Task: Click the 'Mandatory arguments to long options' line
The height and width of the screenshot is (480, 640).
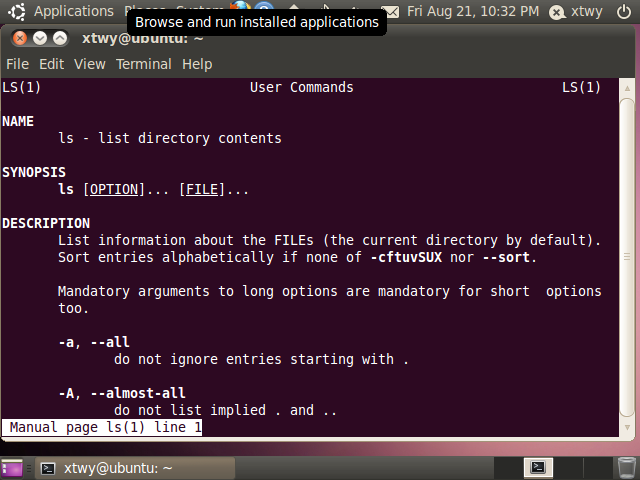Action: pyautogui.click(x=330, y=291)
